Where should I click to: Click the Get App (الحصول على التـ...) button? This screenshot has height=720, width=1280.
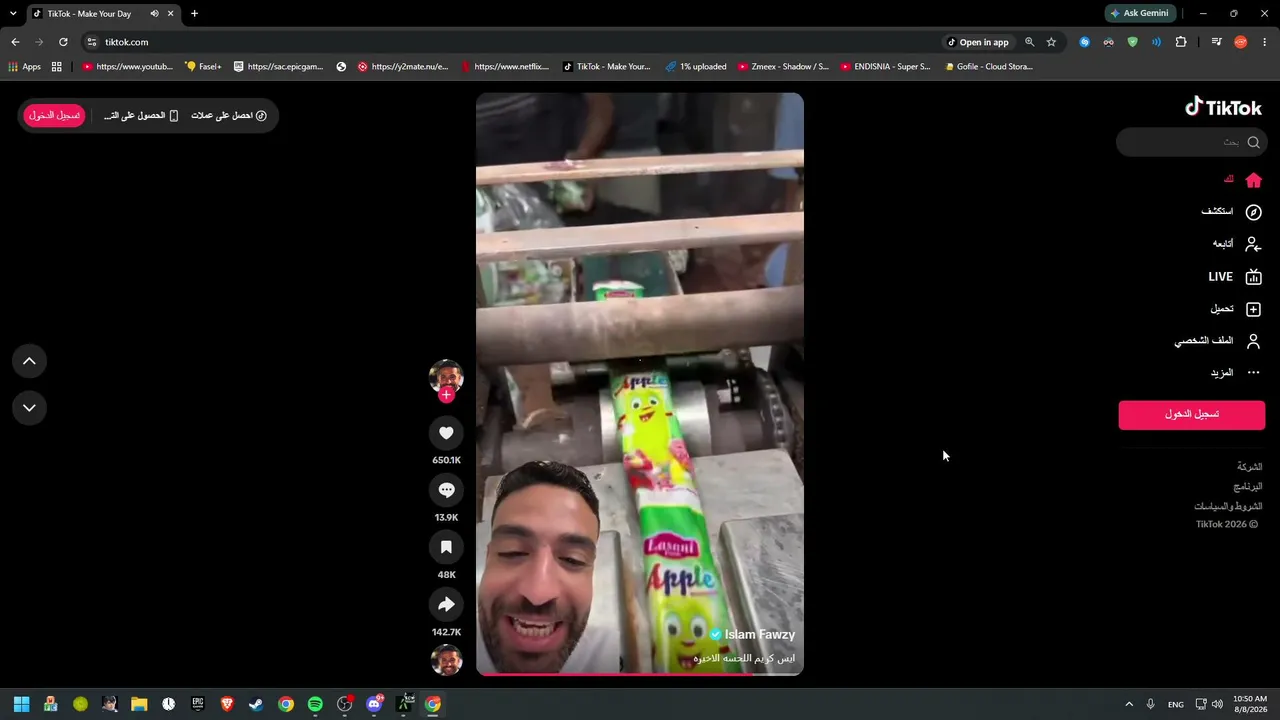point(141,116)
